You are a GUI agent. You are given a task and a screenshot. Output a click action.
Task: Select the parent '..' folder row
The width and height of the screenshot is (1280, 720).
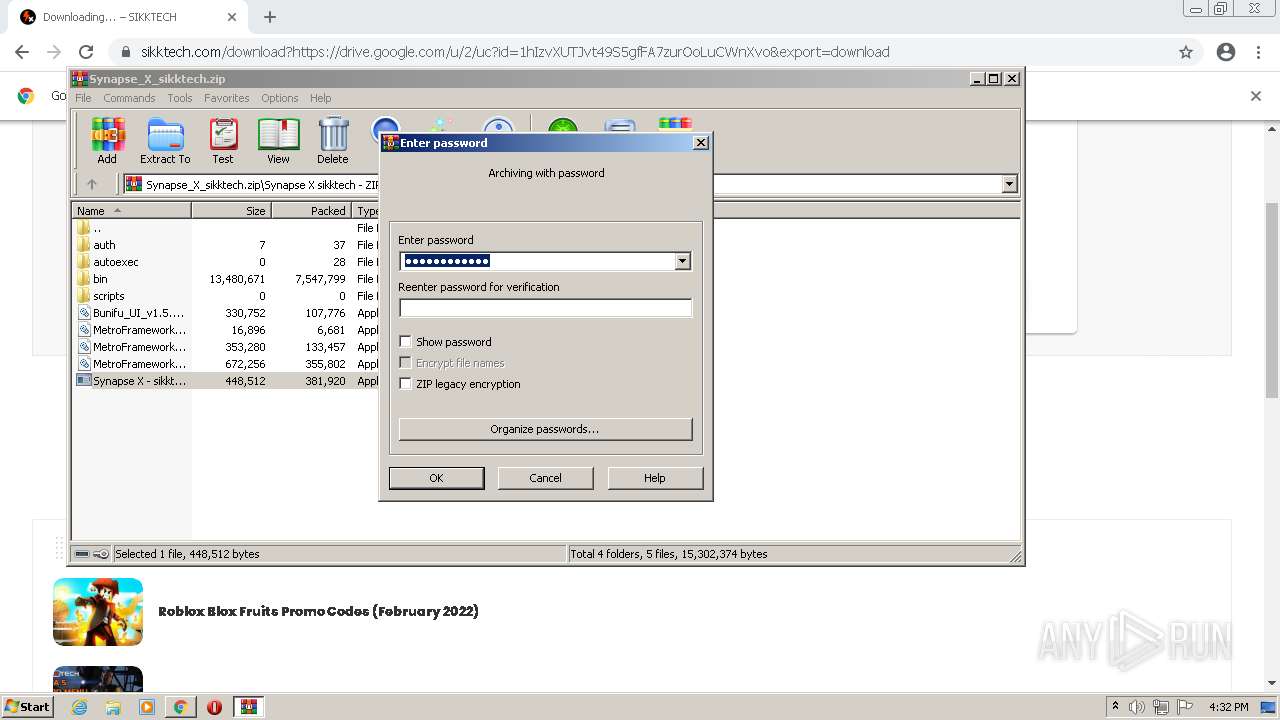tap(225, 228)
